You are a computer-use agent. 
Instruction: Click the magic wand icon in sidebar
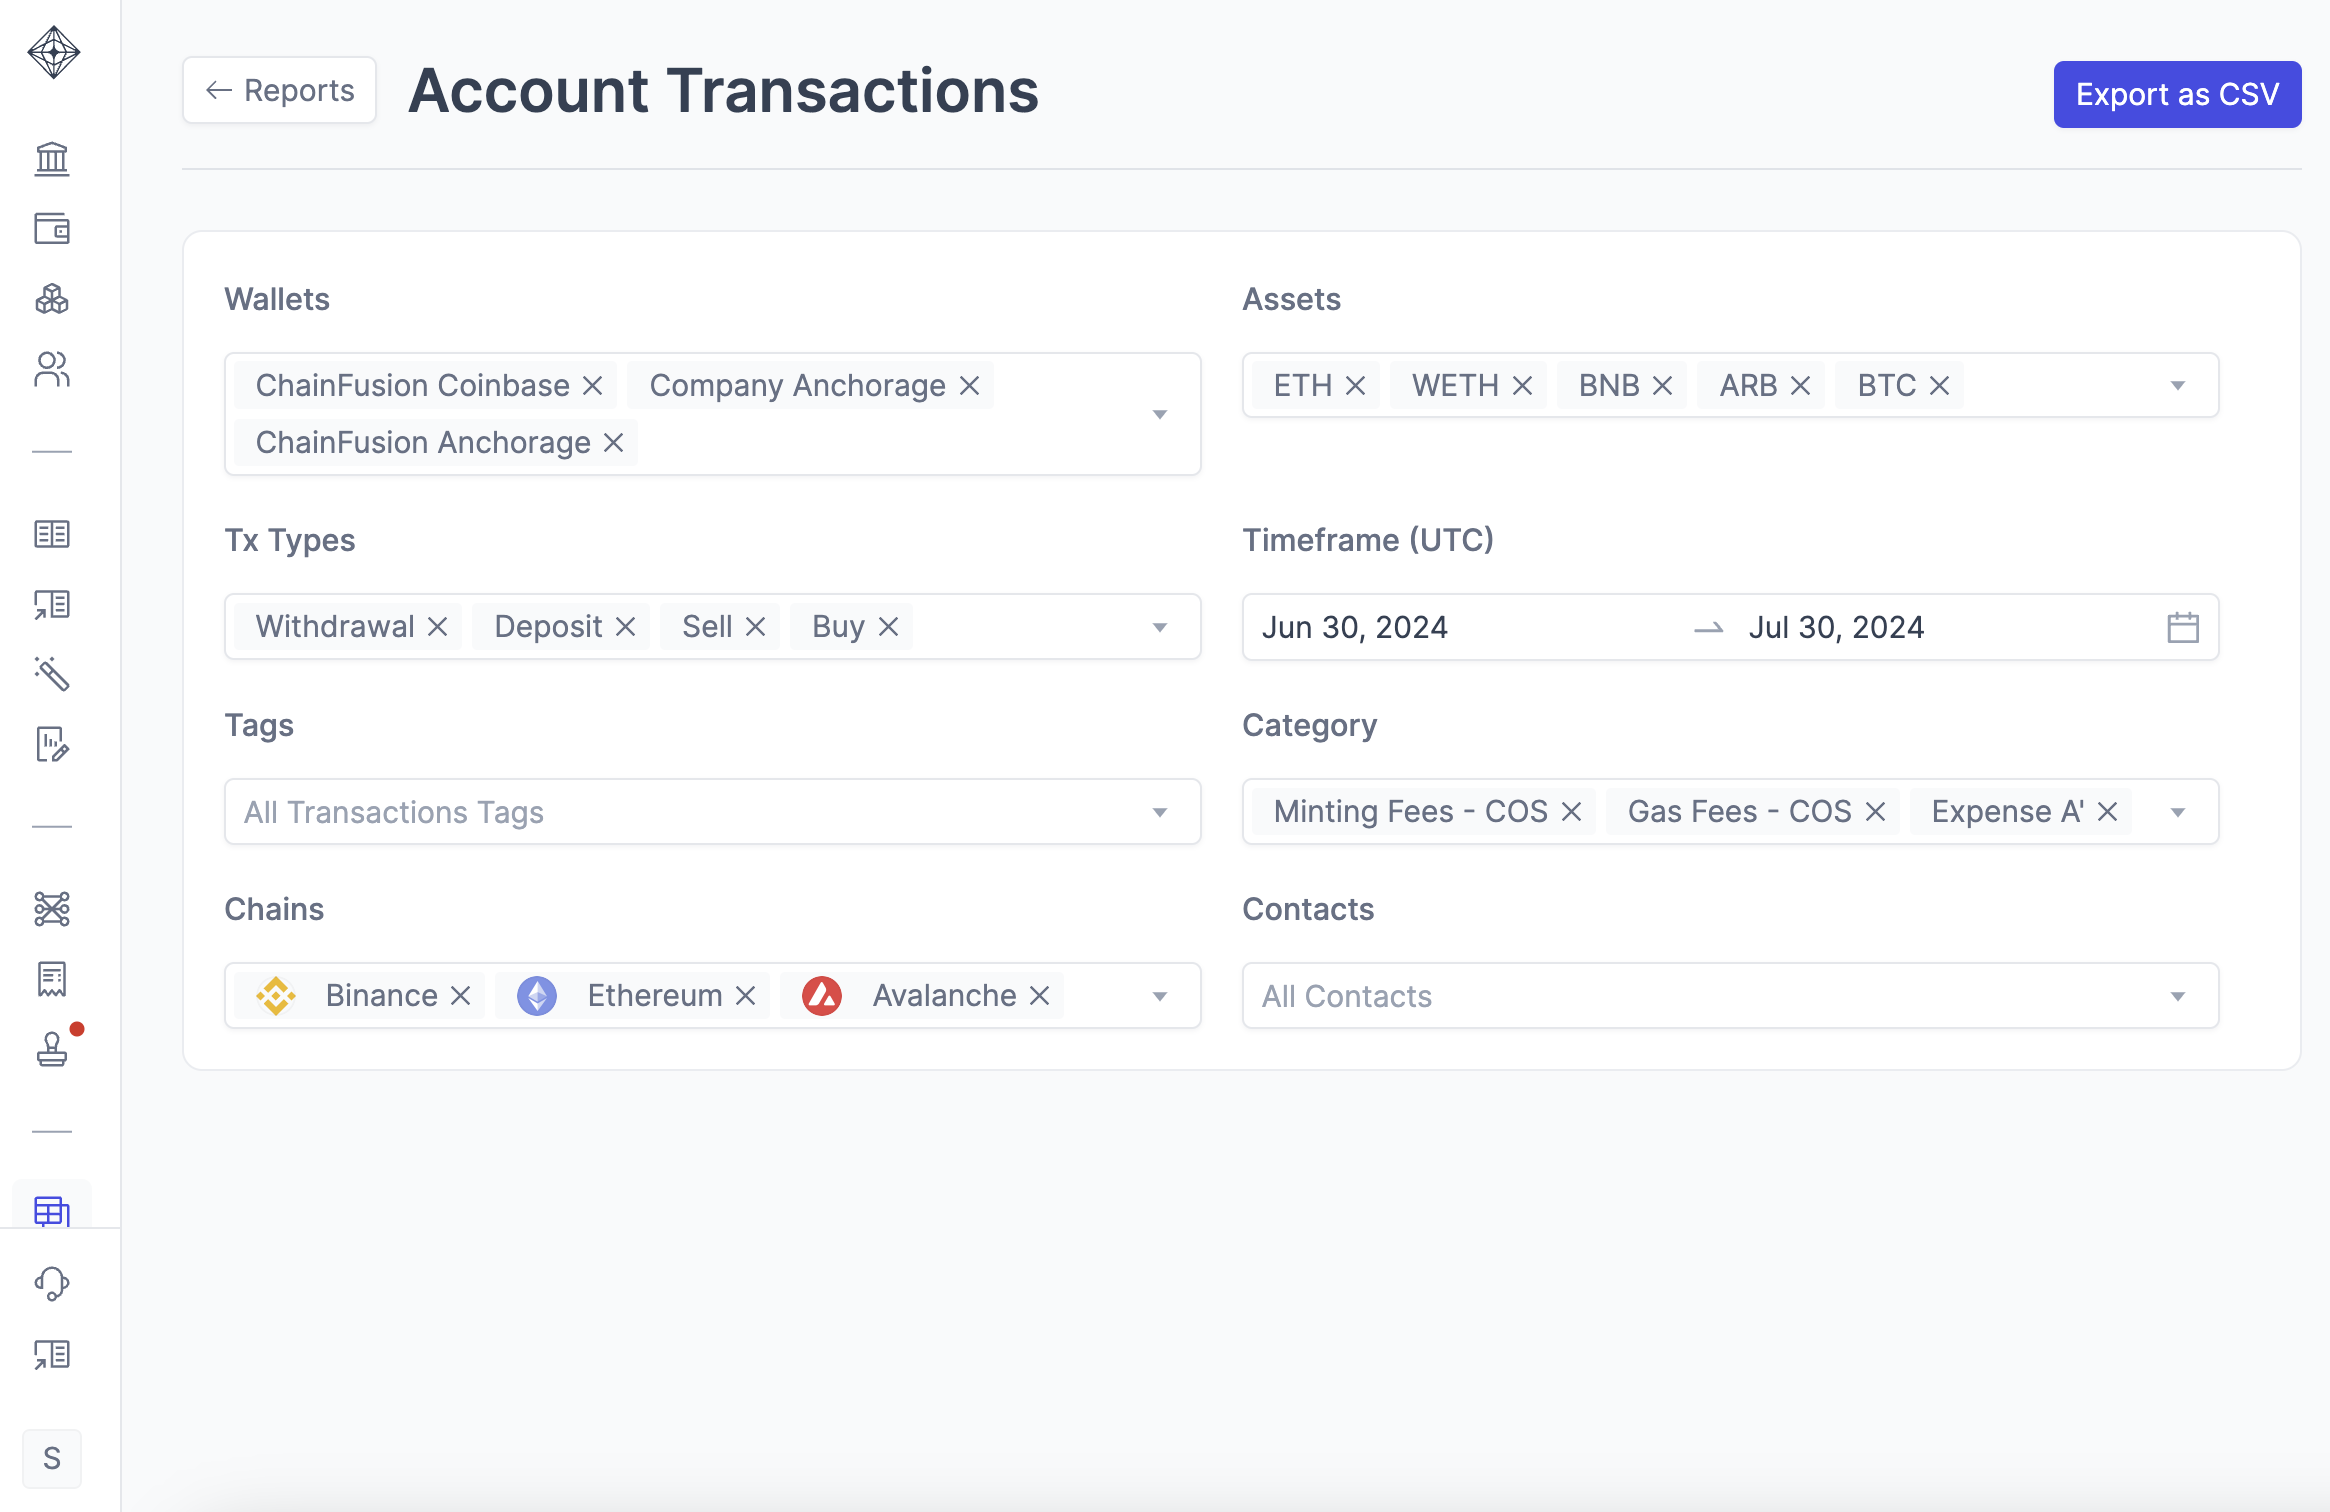click(52, 674)
